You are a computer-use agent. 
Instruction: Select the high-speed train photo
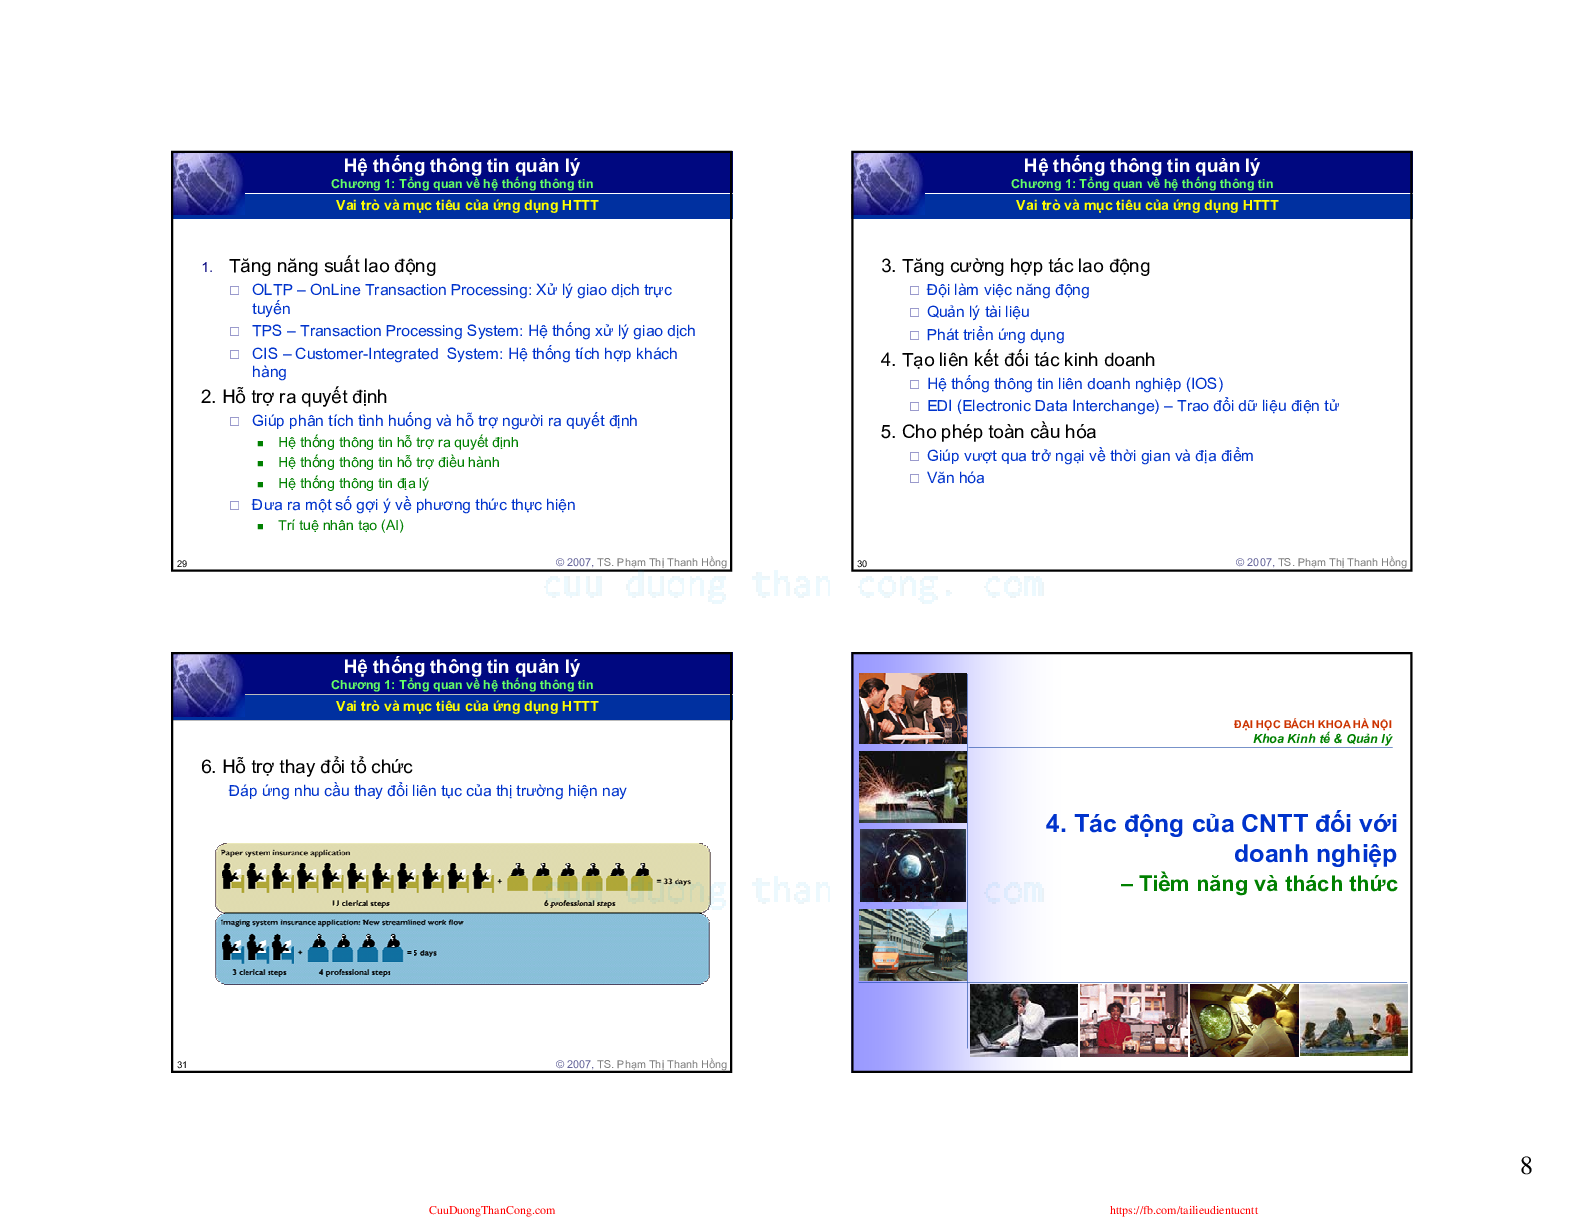tap(912, 944)
